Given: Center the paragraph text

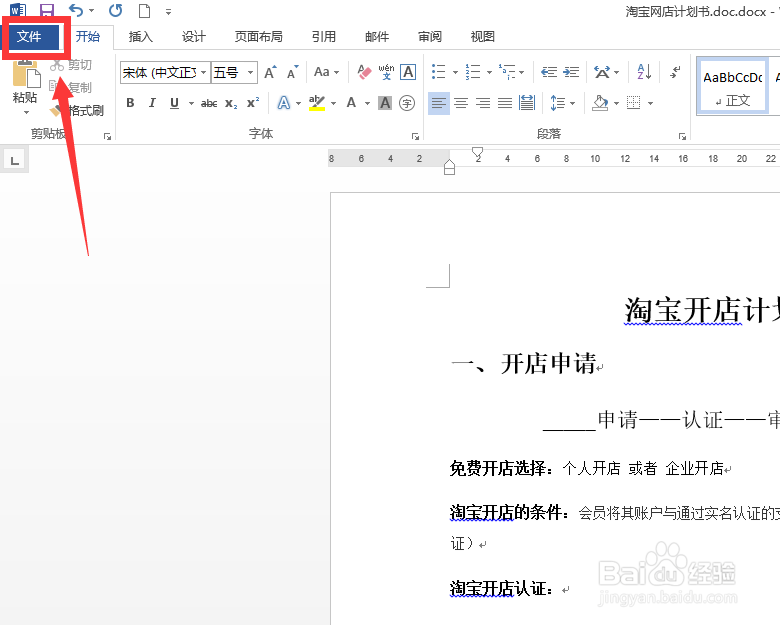Looking at the screenshot, I should [461, 103].
